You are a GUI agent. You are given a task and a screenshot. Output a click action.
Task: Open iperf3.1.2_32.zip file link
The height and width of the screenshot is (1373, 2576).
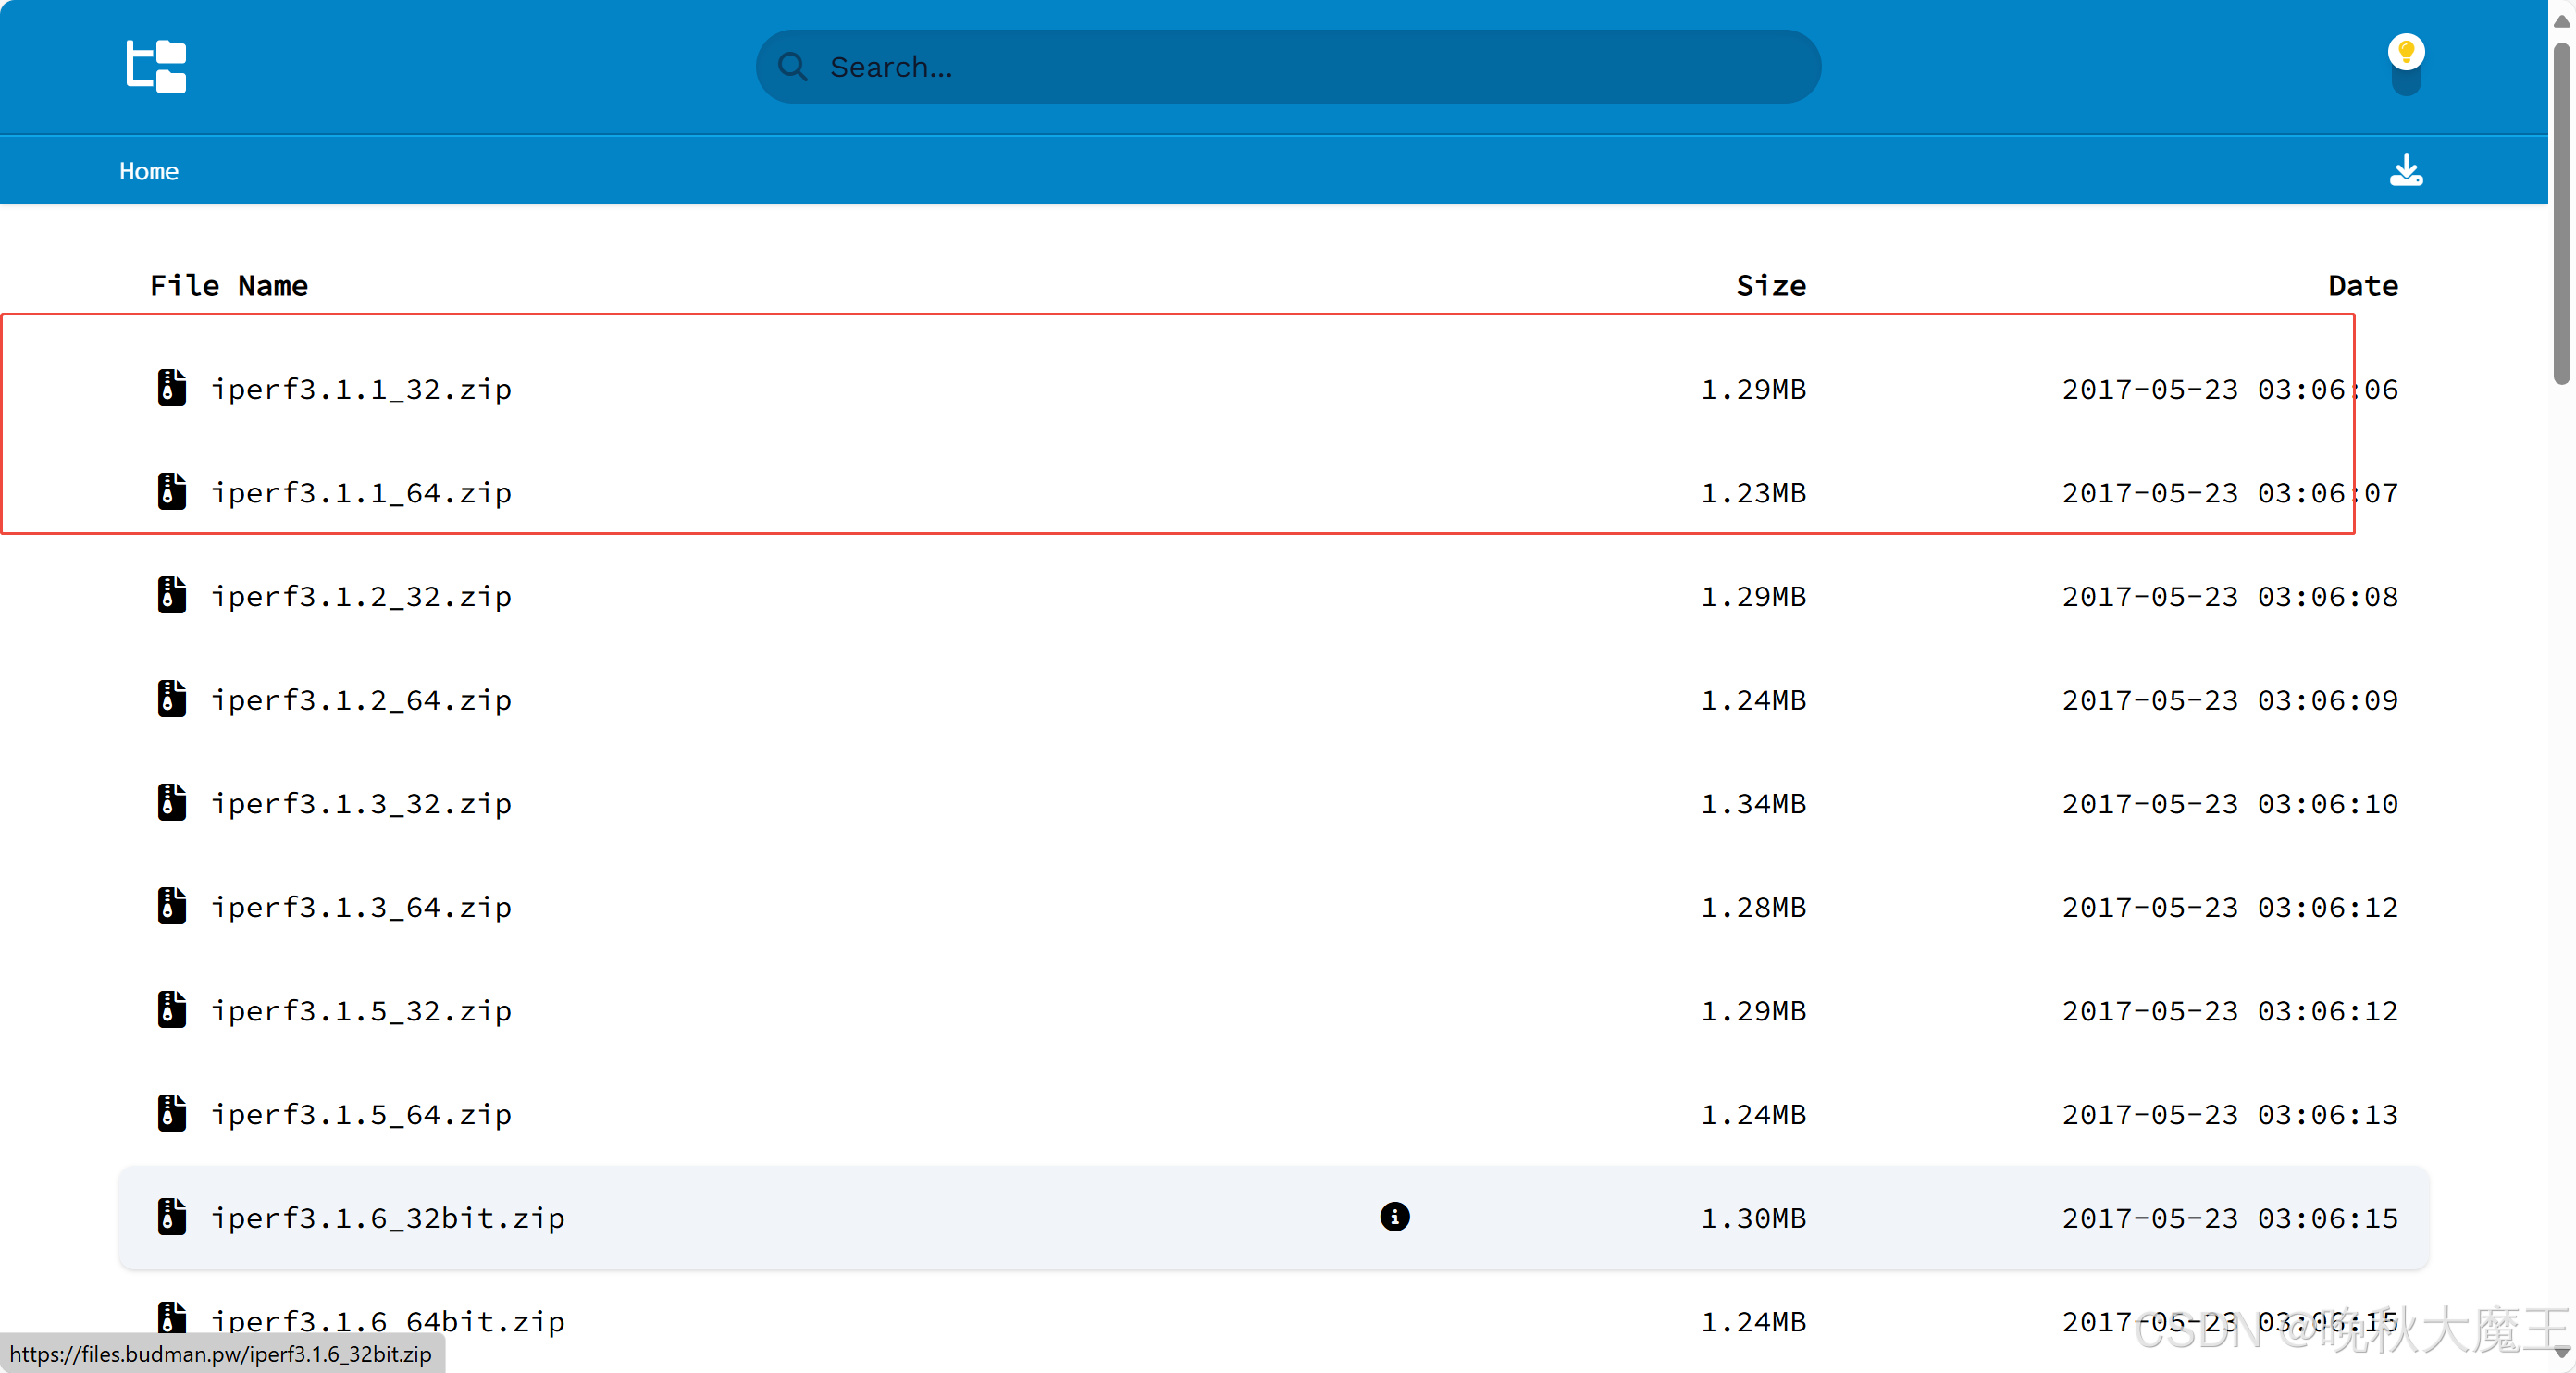coord(361,596)
